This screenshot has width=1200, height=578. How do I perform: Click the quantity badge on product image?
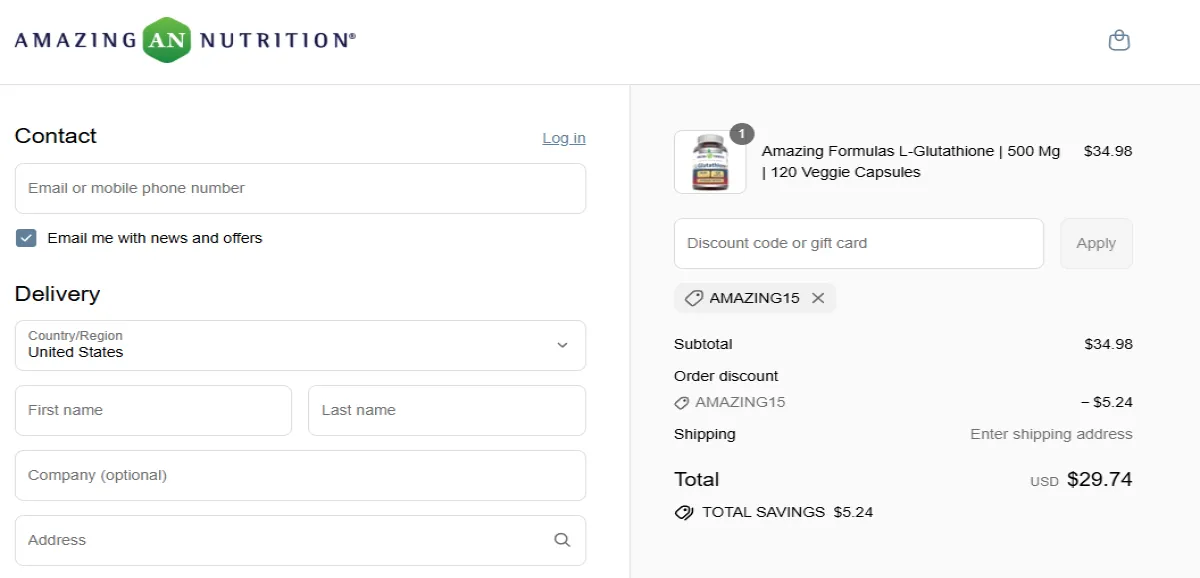tap(741, 133)
